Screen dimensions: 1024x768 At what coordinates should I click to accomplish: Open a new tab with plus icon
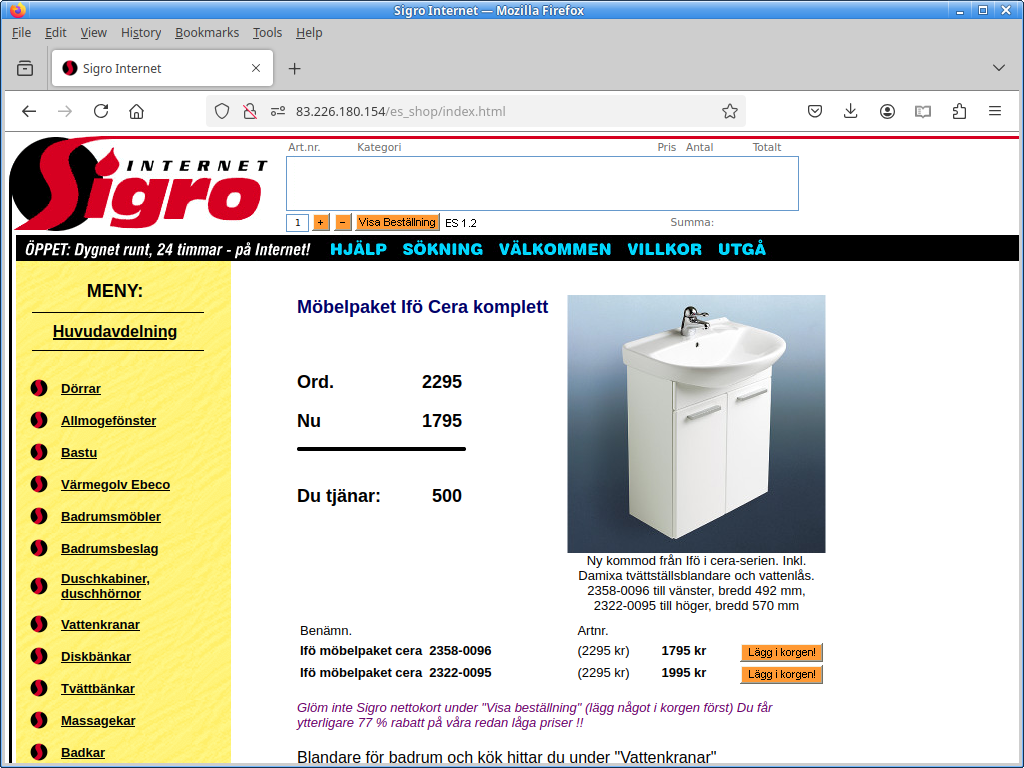(x=295, y=69)
